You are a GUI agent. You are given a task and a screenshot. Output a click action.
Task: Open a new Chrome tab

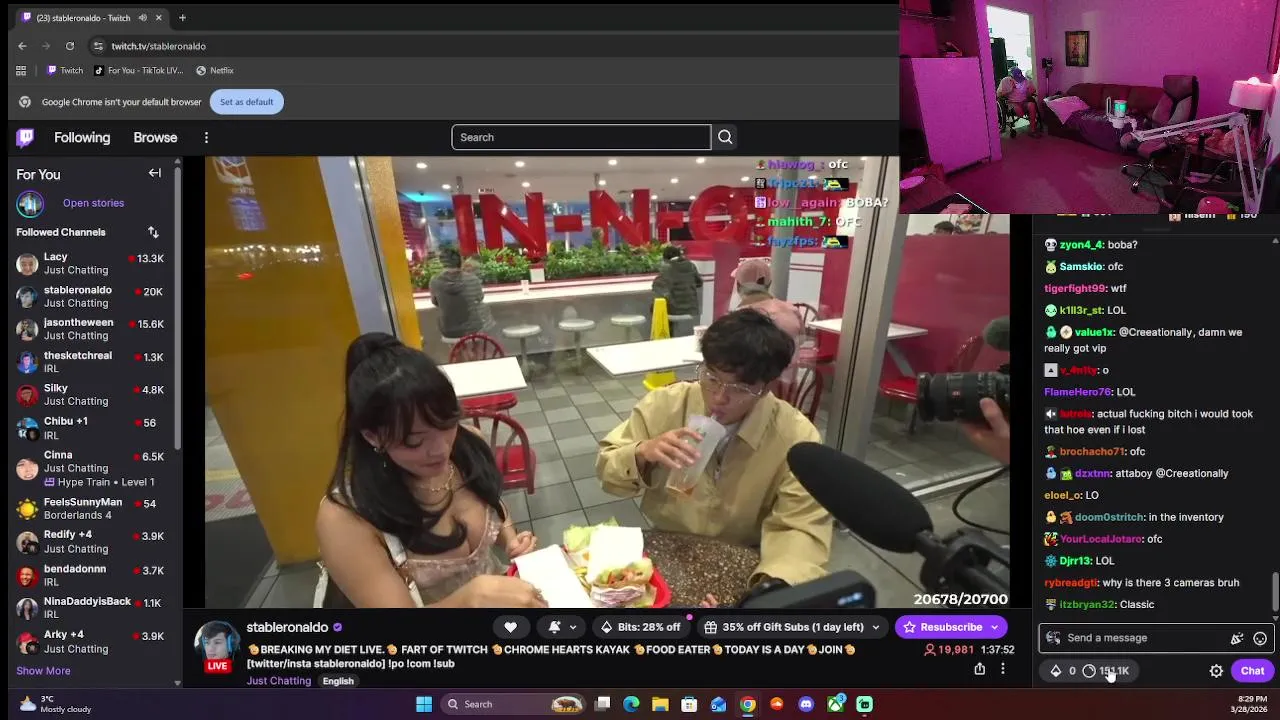pyautogui.click(x=182, y=18)
